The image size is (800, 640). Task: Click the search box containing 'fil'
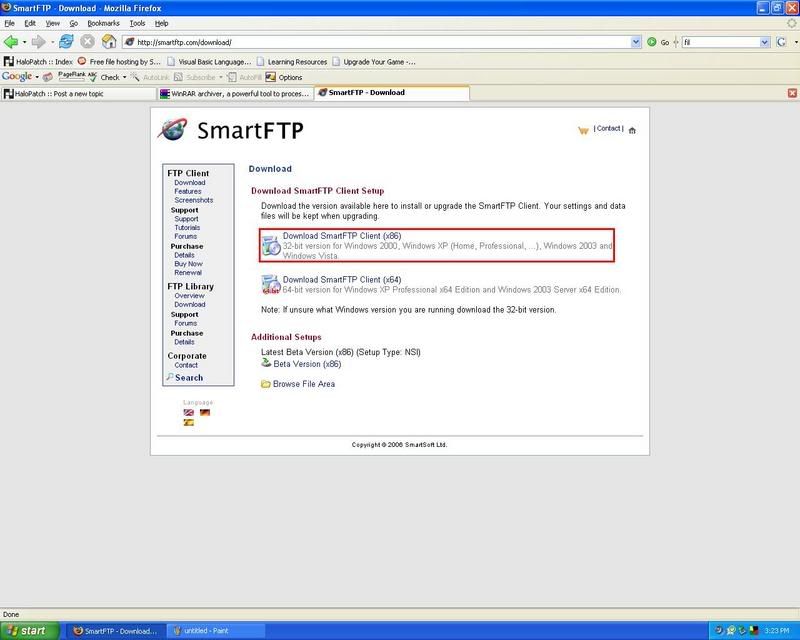tap(720, 42)
